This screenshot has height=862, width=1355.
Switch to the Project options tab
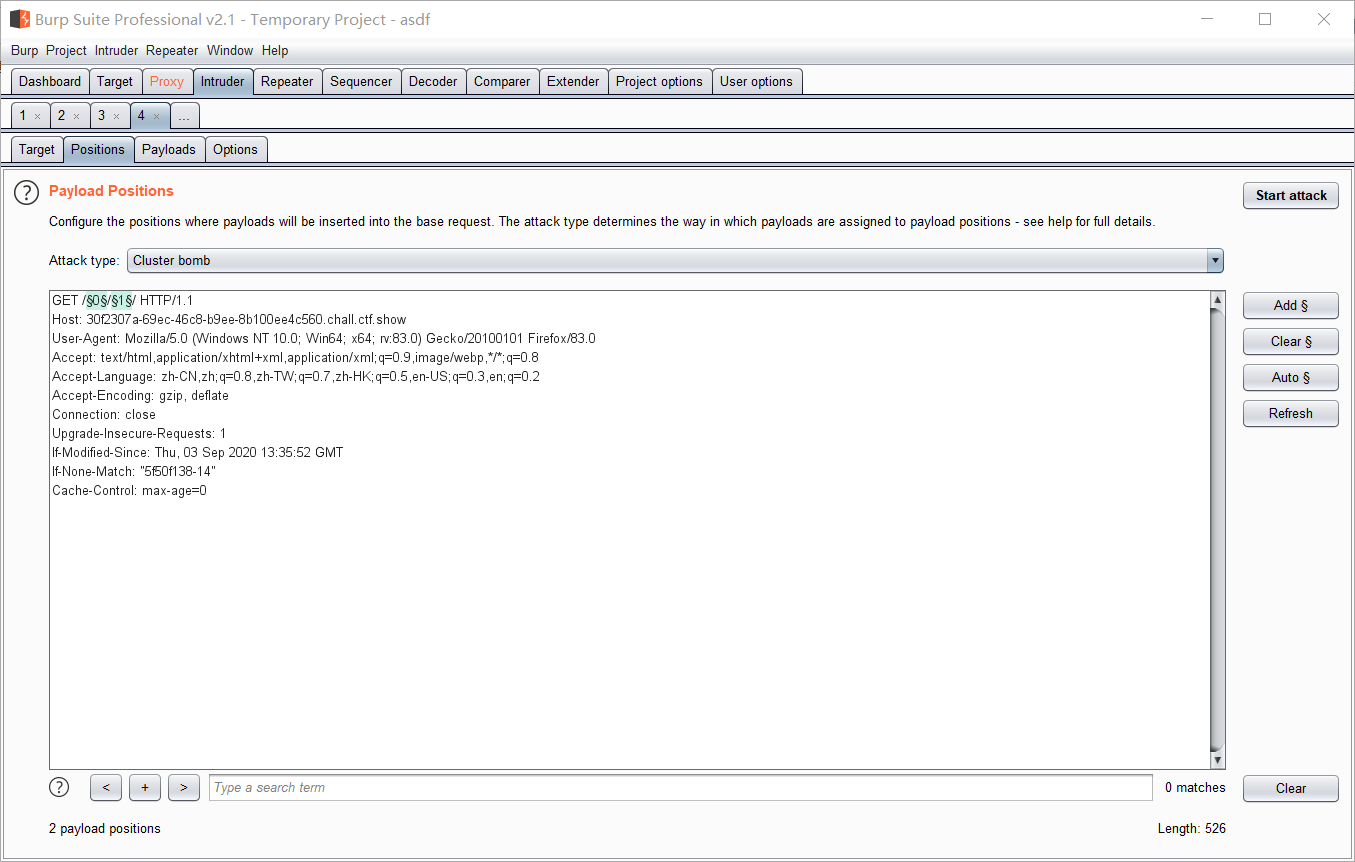[x=659, y=82]
